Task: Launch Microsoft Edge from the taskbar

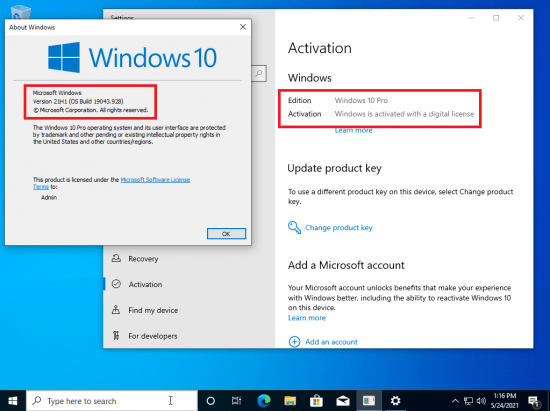Action: coord(264,400)
